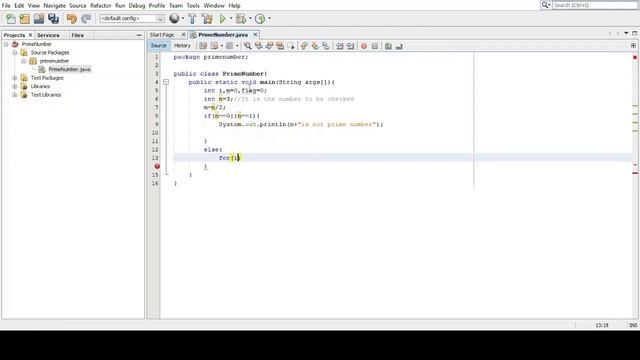640x360 pixels.
Task: Open the Refactor menu
Action: pyautogui.click(x=101, y=6)
